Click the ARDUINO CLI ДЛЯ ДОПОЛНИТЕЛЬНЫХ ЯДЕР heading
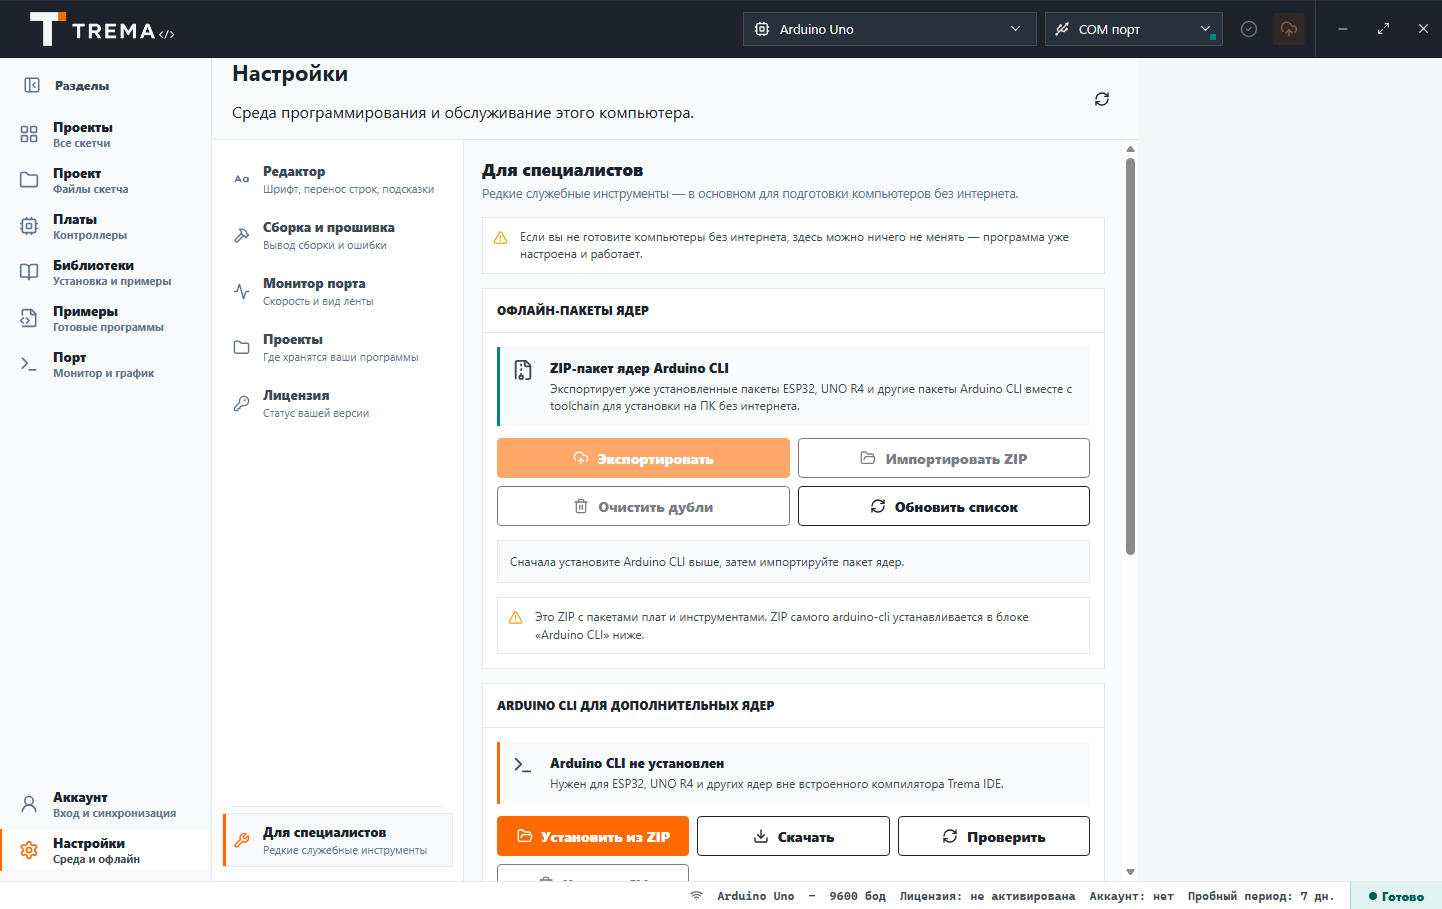 coord(636,705)
